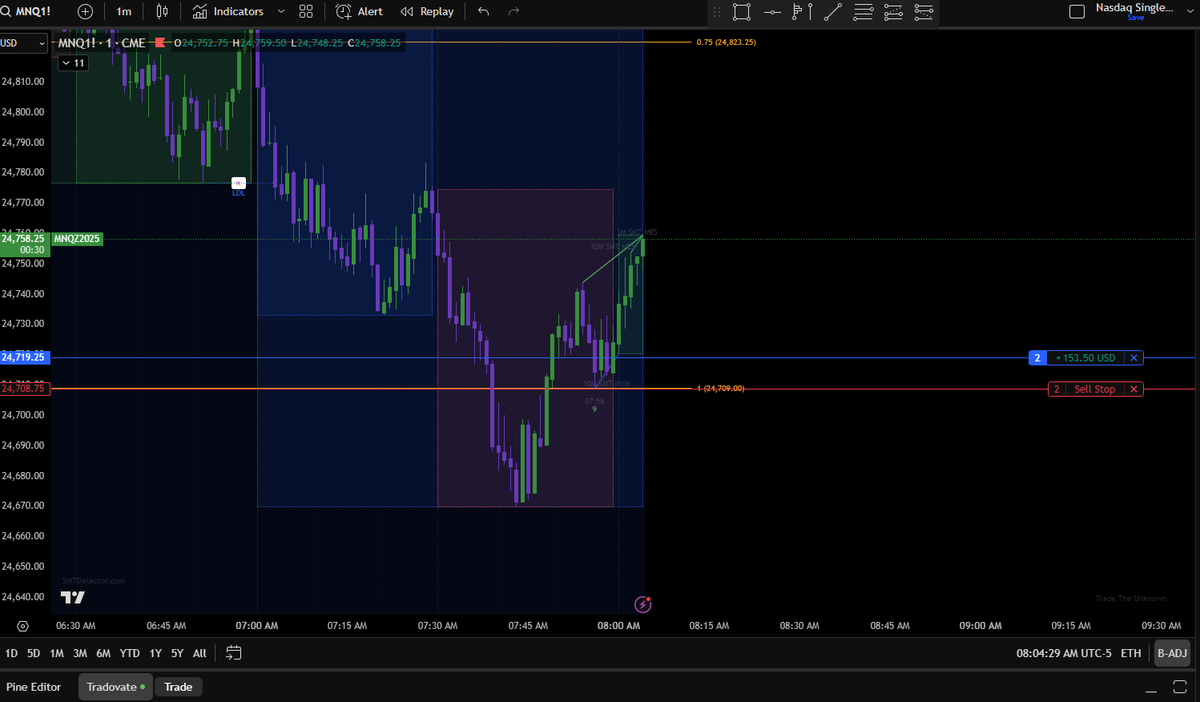The height and width of the screenshot is (702, 1200).
Task: Open time axis settings gear icon
Action: (23, 626)
